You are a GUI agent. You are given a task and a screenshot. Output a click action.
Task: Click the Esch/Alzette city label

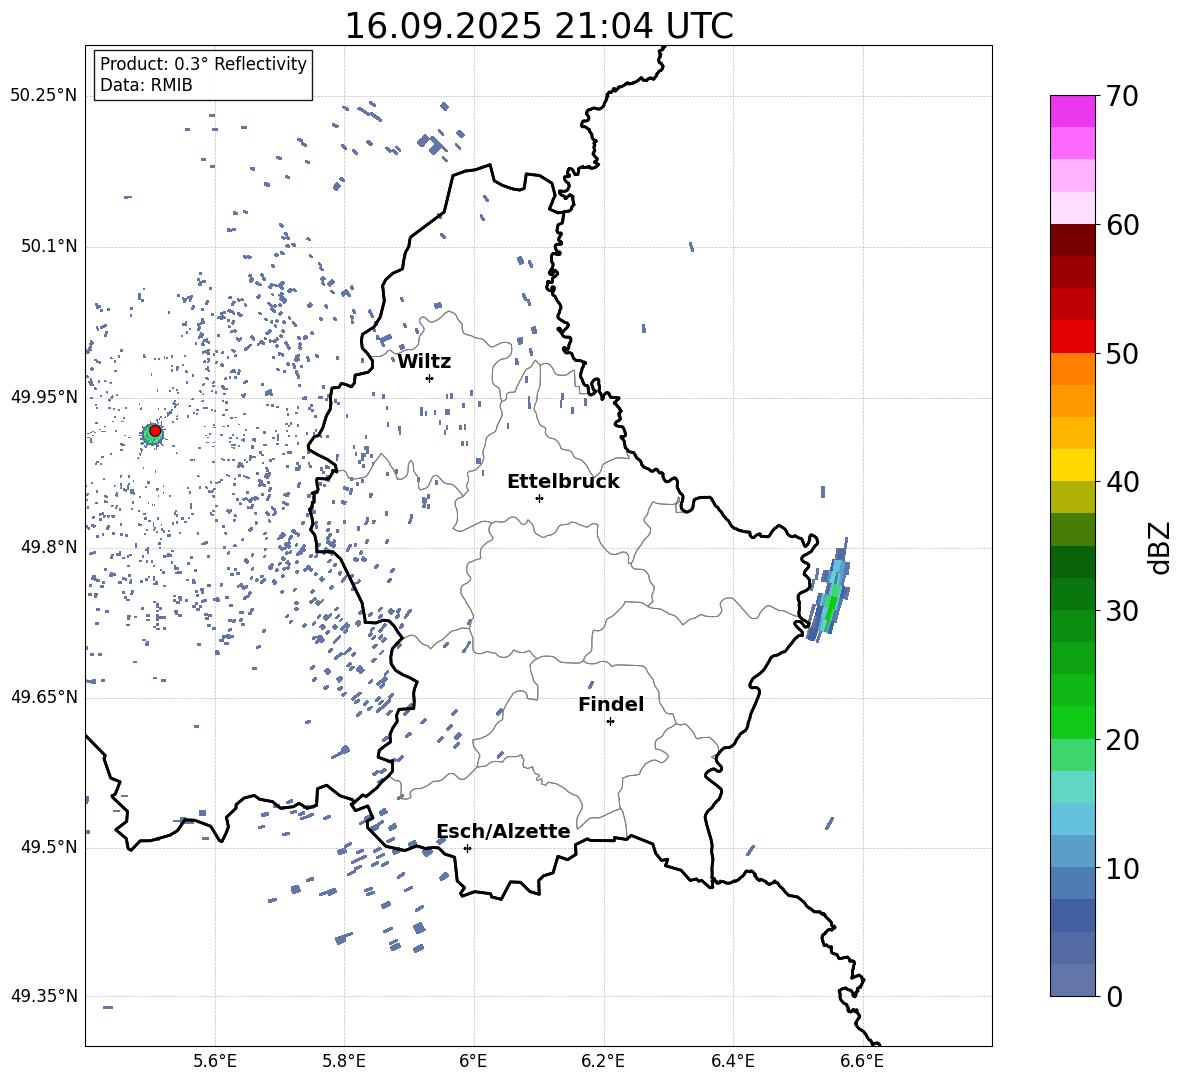pos(504,831)
